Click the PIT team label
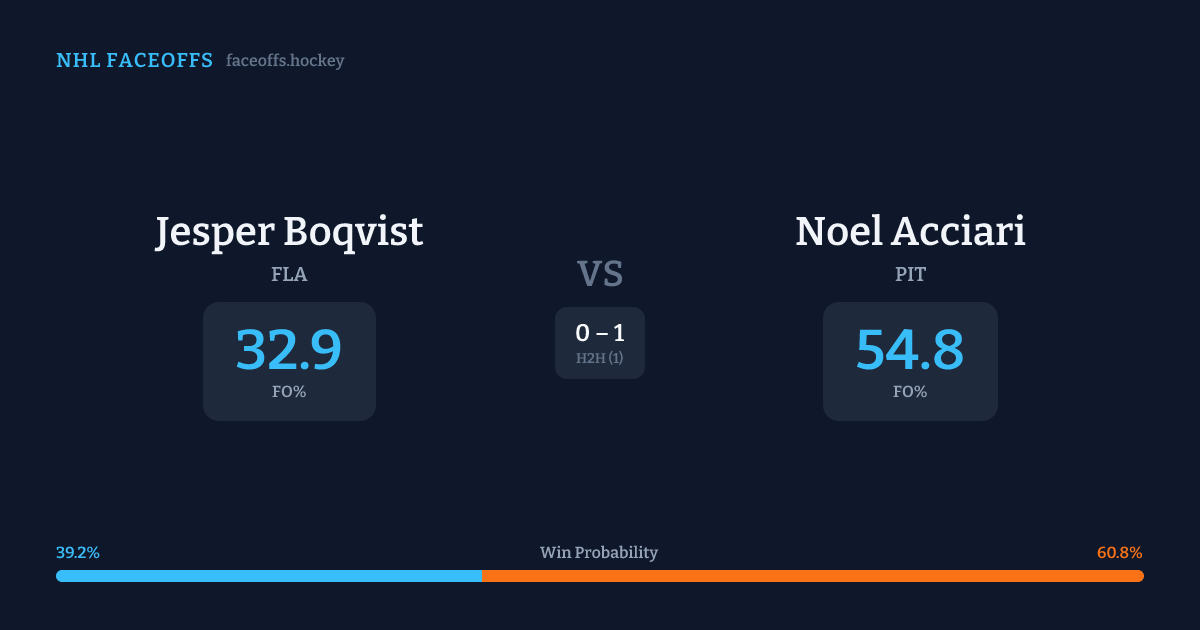Viewport: 1200px width, 630px height. coord(910,275)
